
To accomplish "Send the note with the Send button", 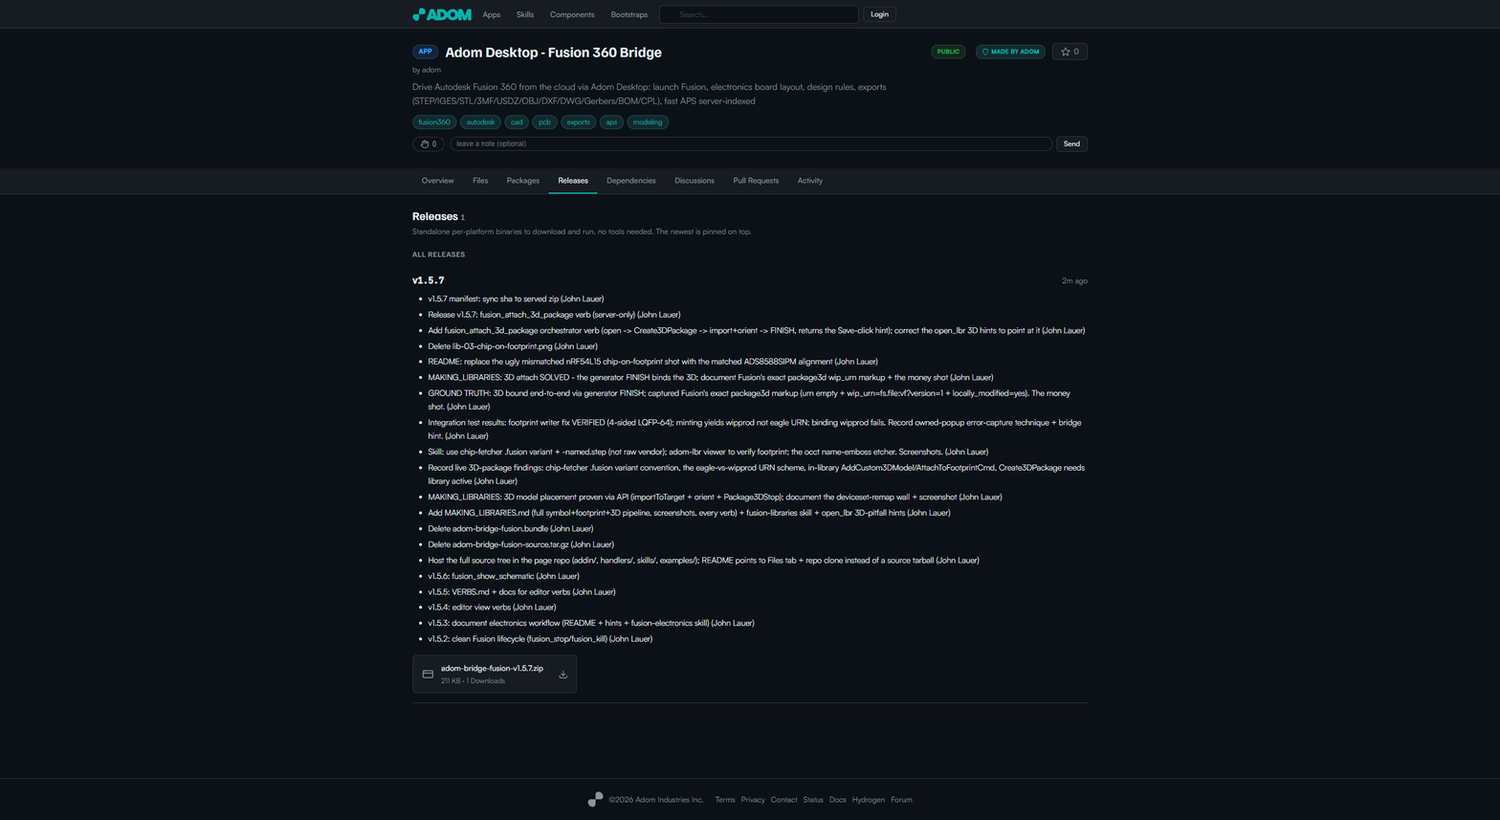I will (1071, 144).
